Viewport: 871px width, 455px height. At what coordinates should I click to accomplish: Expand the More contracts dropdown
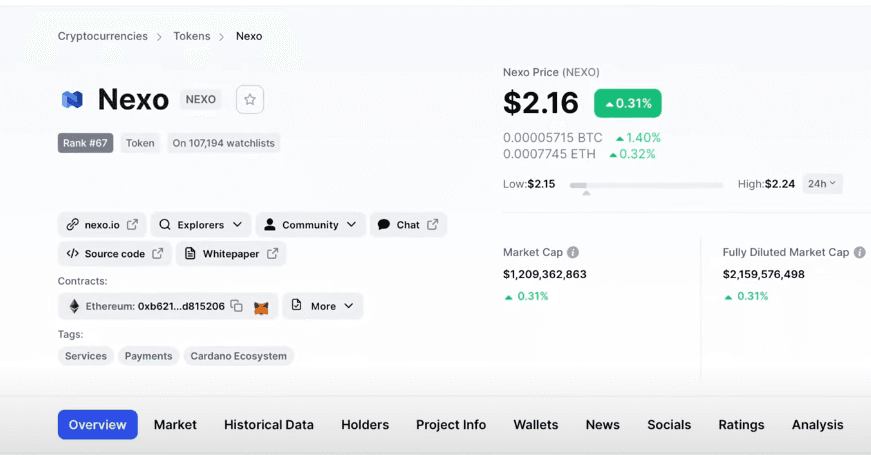323,306
